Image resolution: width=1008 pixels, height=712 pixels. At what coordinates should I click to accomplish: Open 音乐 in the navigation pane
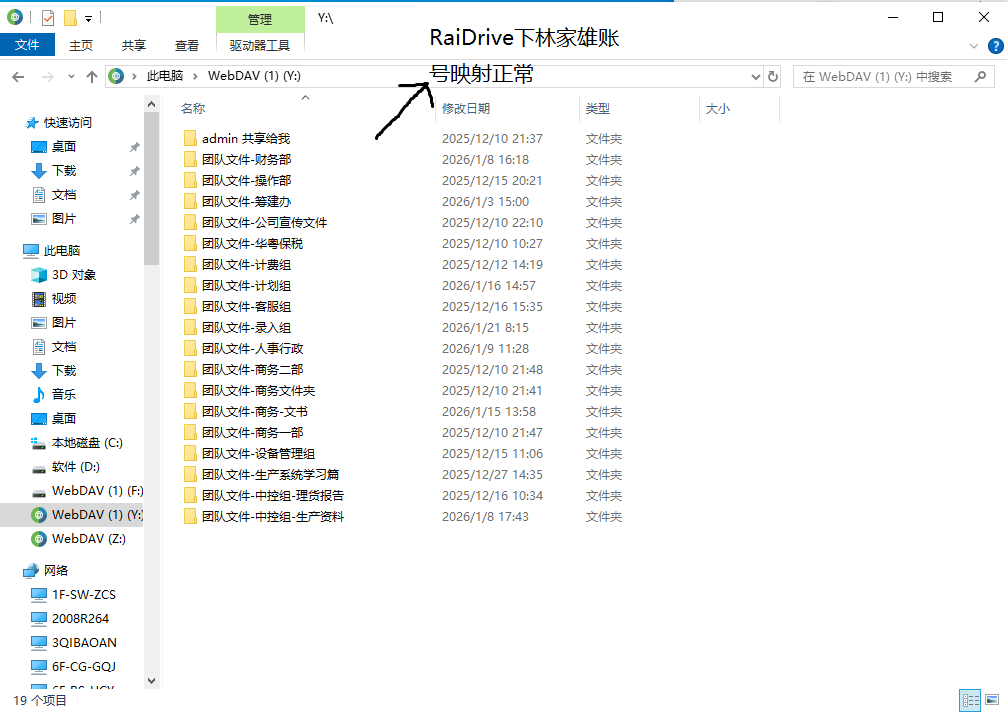tap(64, 395)
